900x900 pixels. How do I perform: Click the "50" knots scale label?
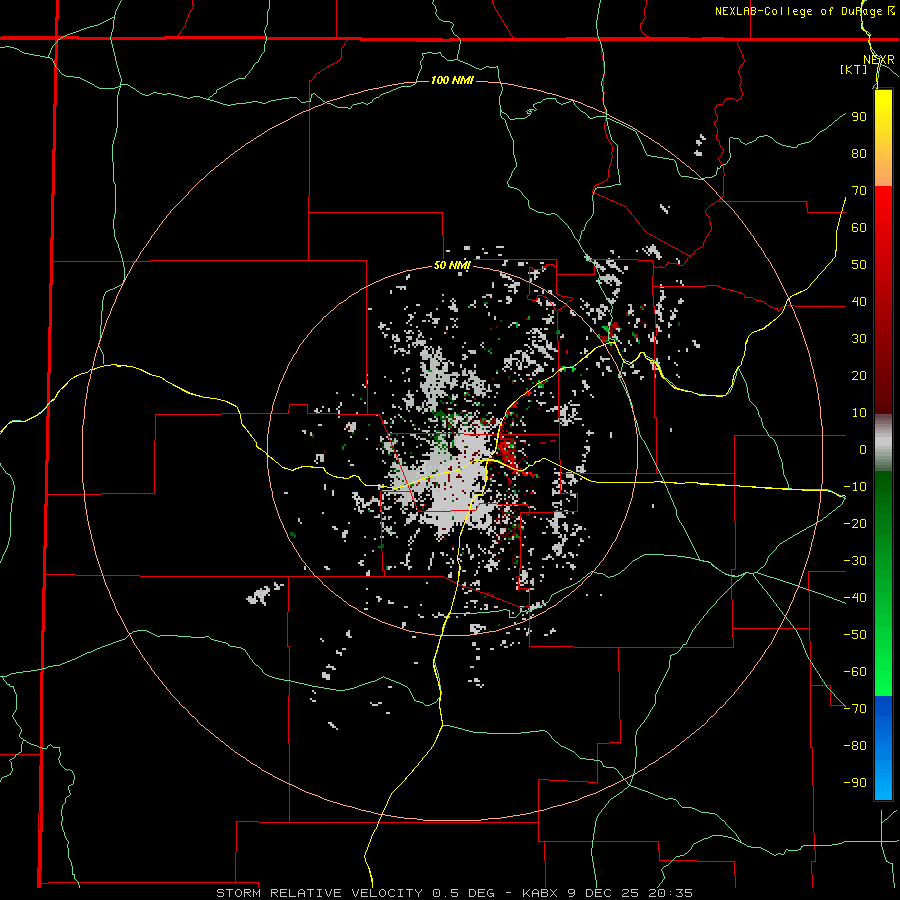pos(859,265)
